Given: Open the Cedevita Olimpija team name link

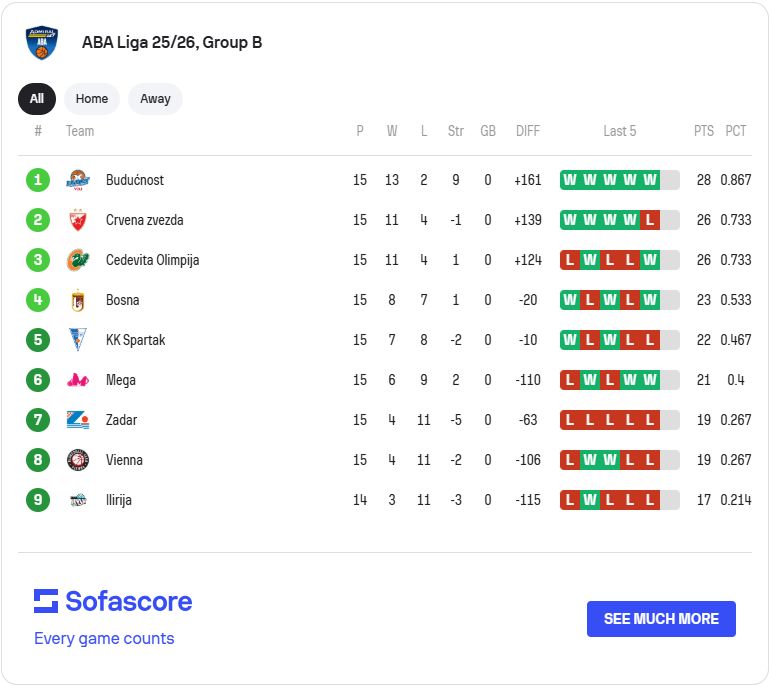Looking at the screenshot, I should 152,260.
